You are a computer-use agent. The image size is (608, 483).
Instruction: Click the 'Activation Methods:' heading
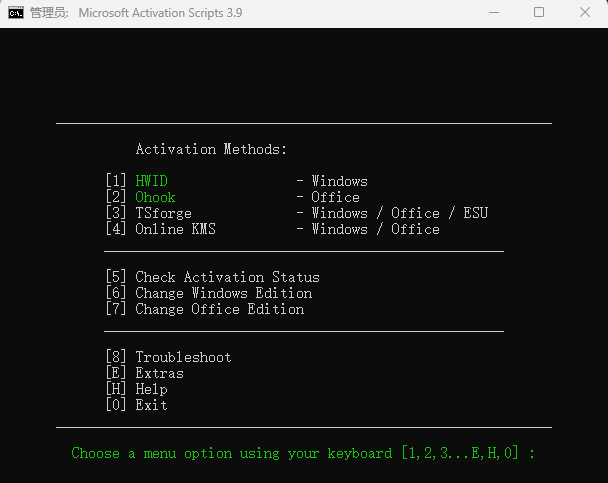(x=211, y=149)
